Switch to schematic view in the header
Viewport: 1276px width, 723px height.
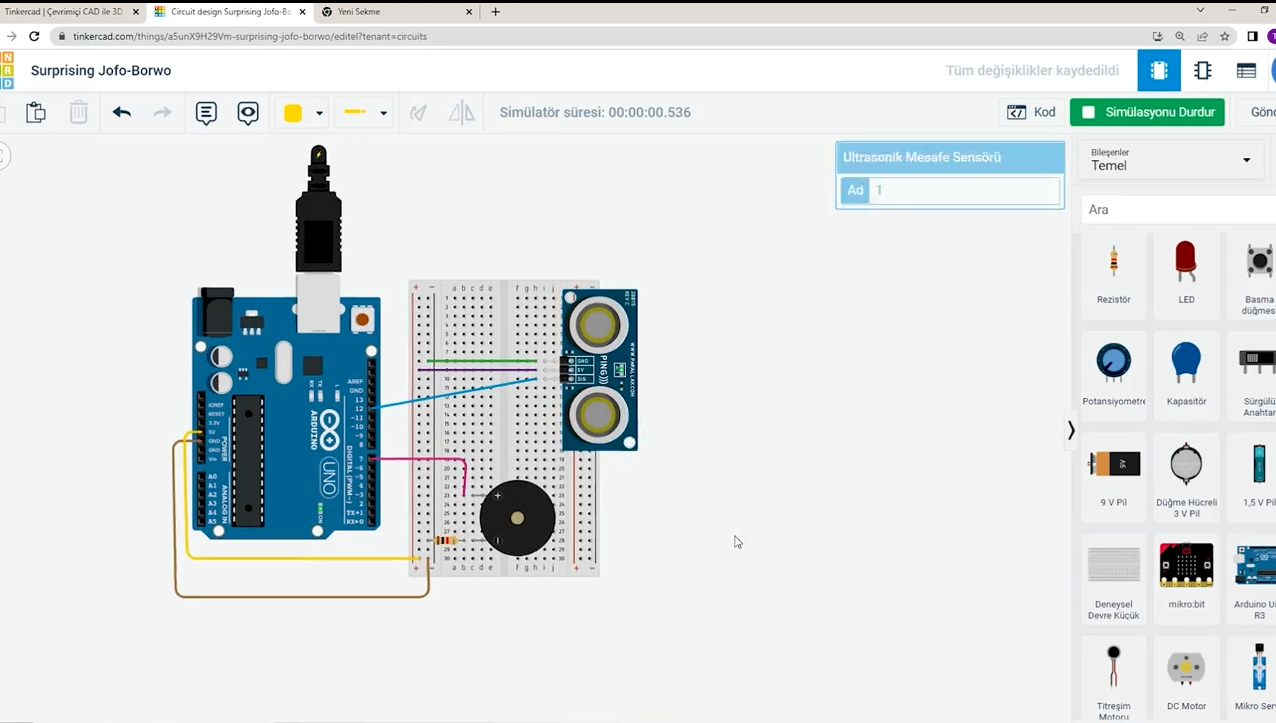(x=1202, y=70)
